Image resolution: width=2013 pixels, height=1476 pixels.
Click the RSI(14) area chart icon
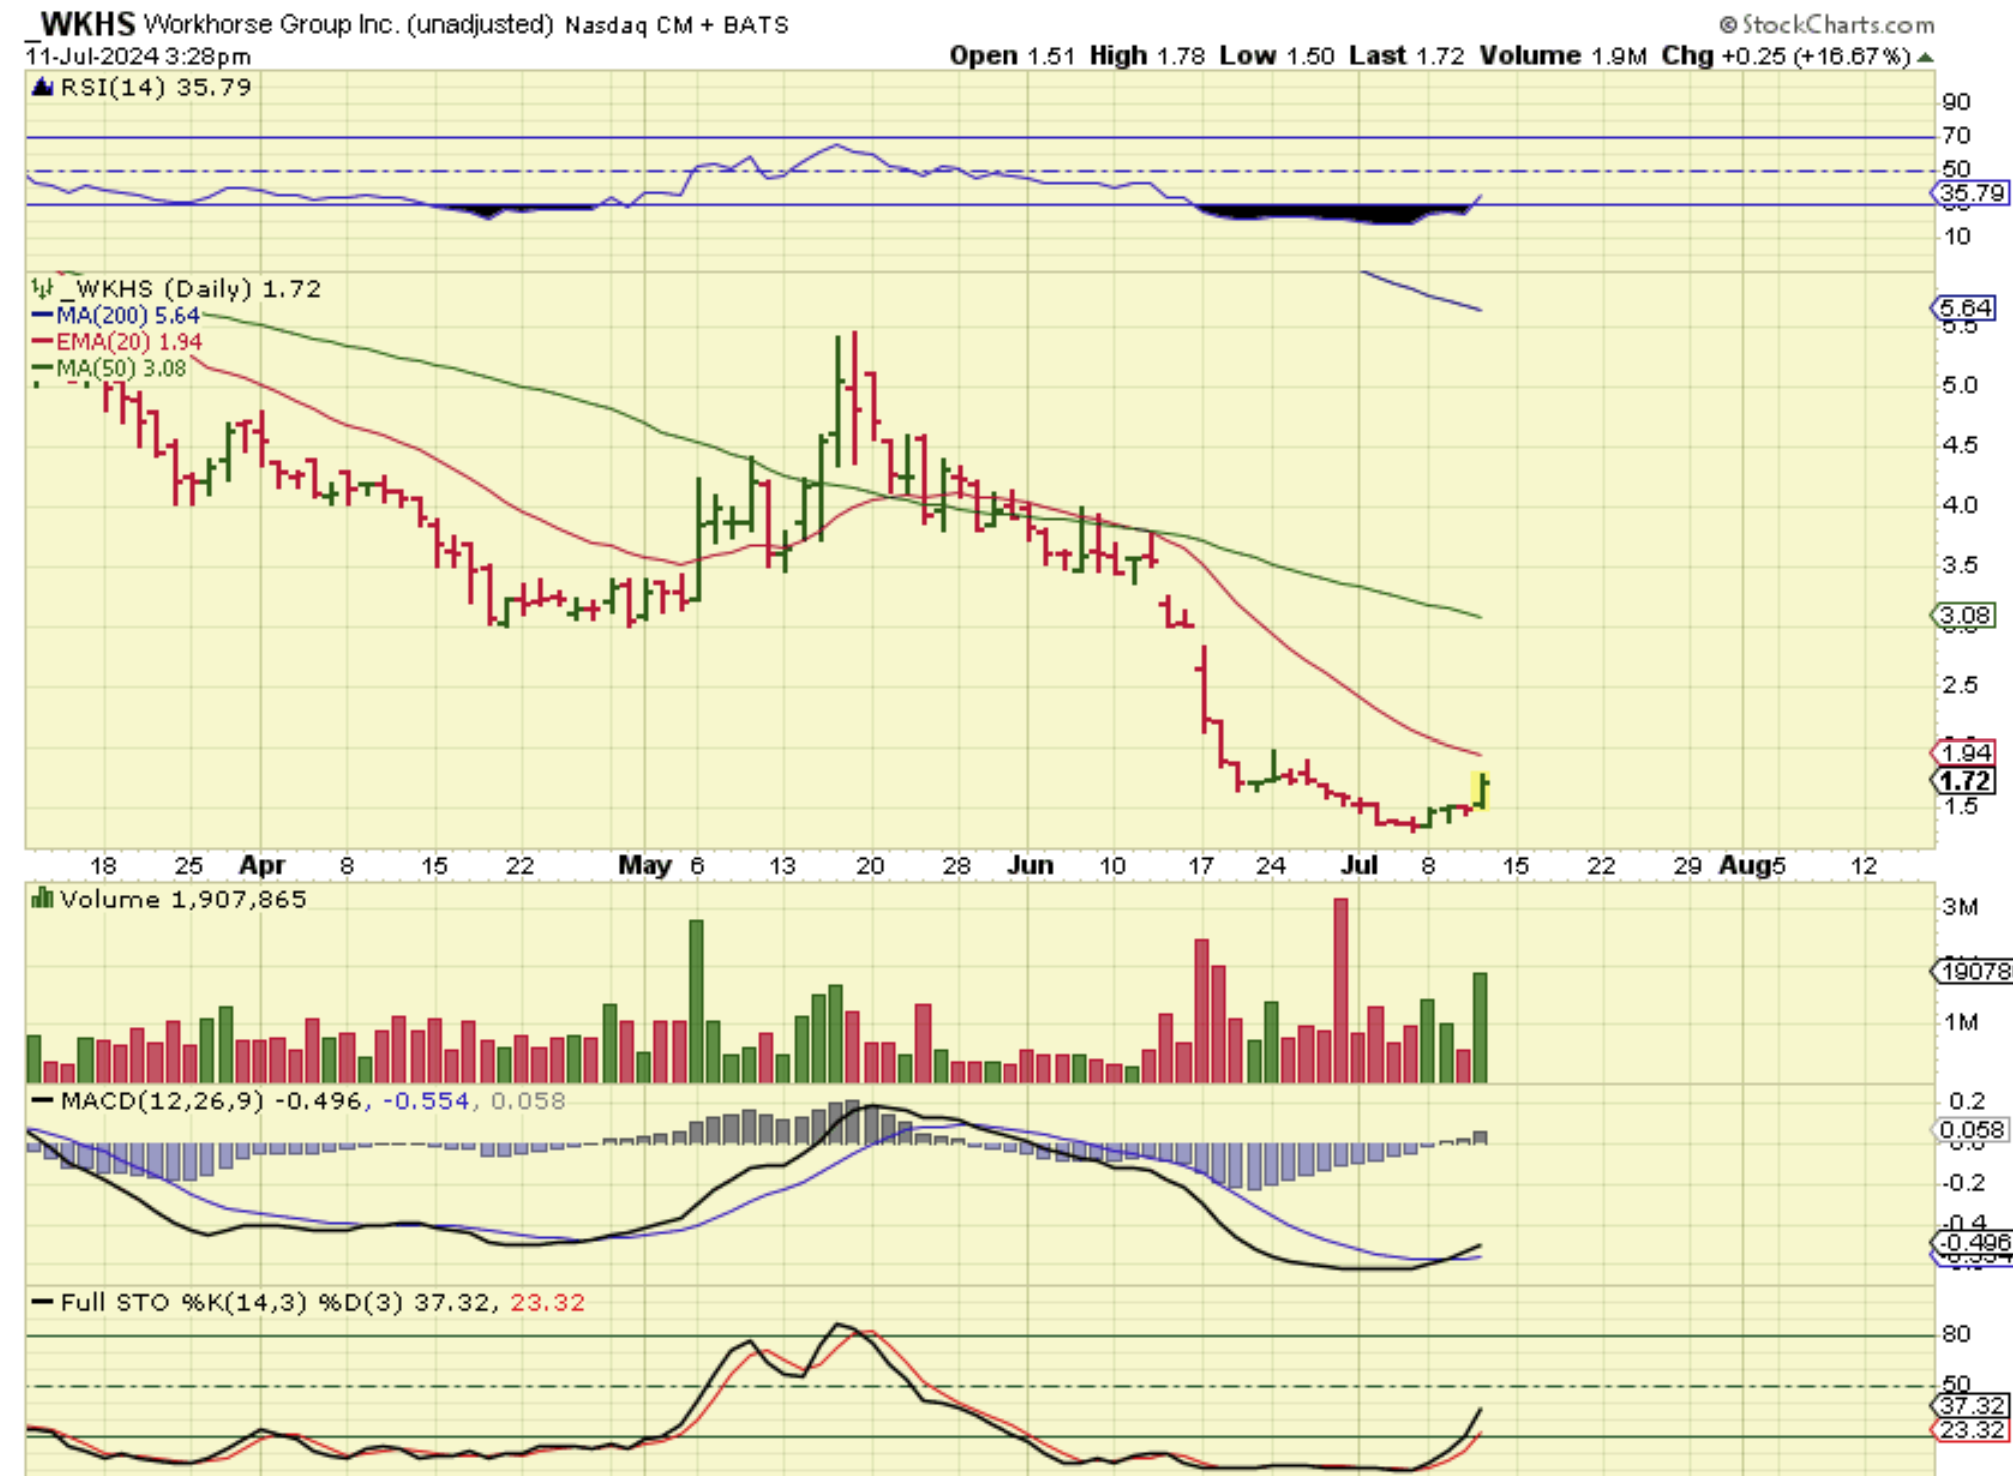[42, 88]
